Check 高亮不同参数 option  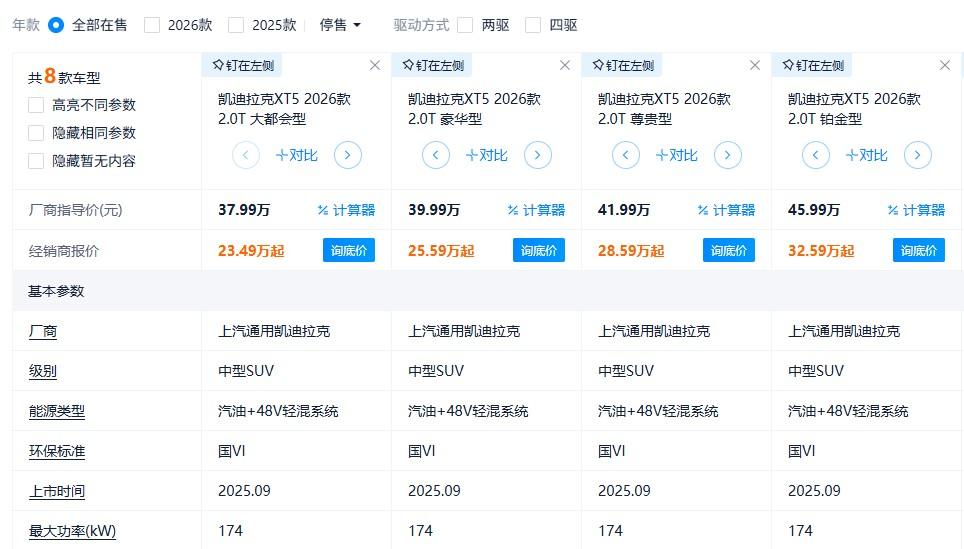(x=36, y=105)
